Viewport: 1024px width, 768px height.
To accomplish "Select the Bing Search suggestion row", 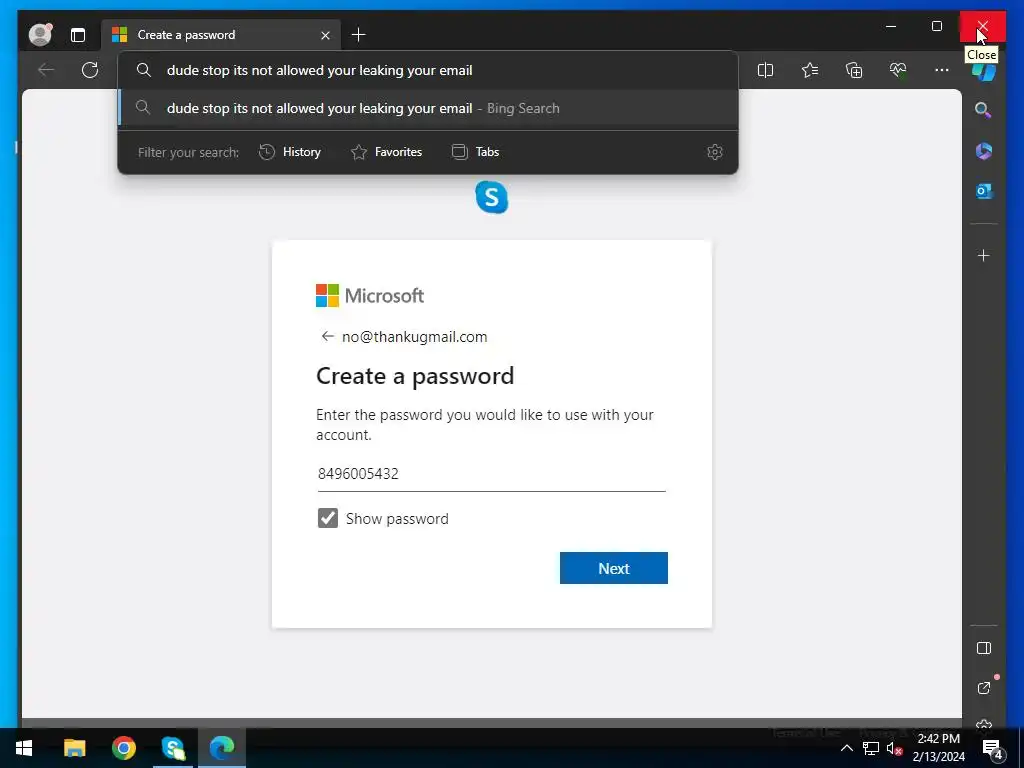I will click(x=428, y=108).
